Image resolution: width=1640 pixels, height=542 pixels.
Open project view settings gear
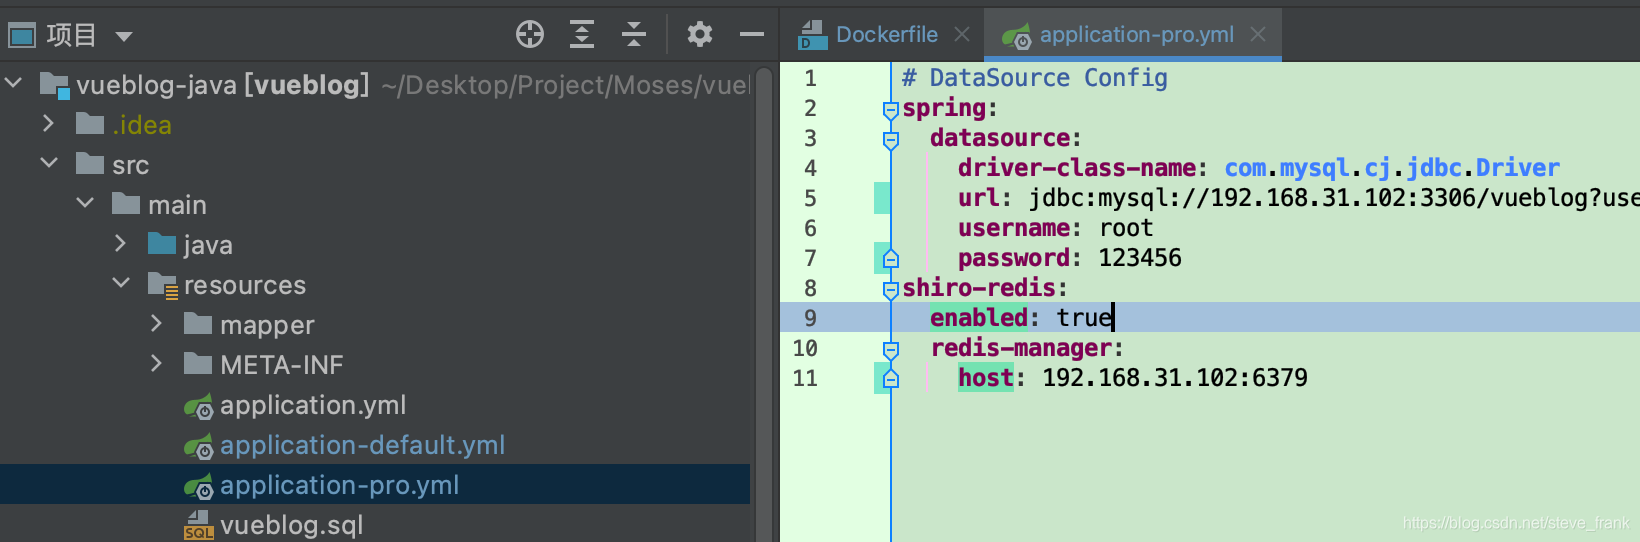coord(700,35)
